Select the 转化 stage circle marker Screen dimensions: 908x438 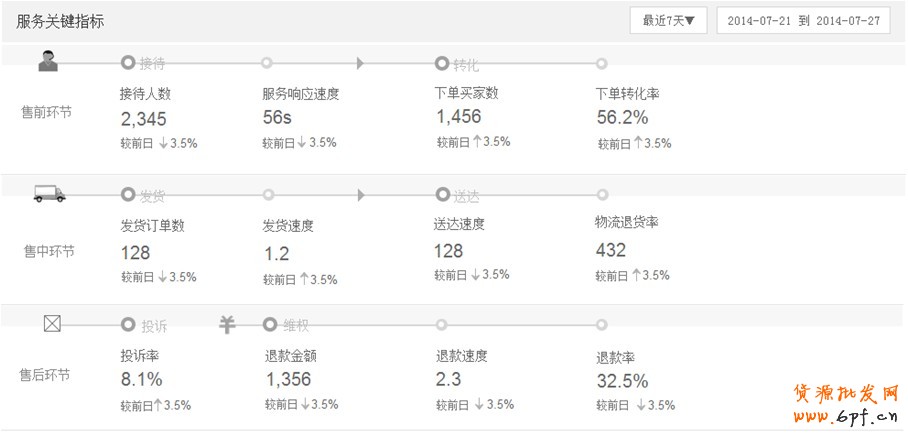click(x=442, y=63)
